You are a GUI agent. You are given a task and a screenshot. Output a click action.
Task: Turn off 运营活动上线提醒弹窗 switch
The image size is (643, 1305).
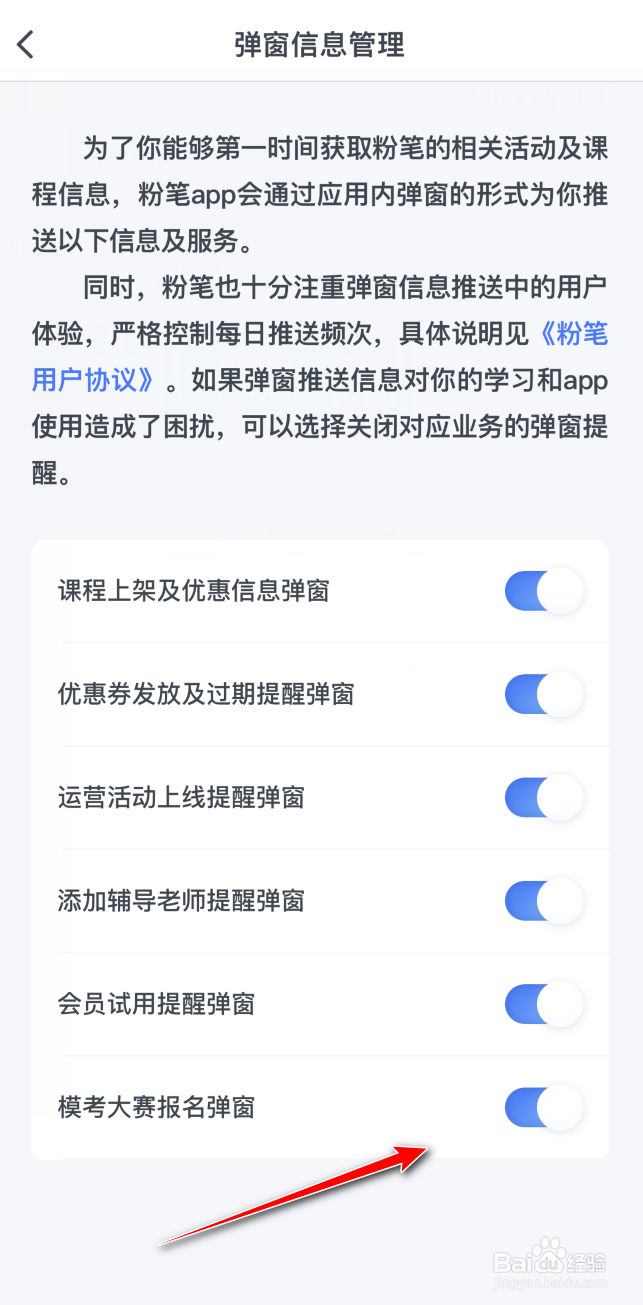pyautogui.click(x=543, y=798)
